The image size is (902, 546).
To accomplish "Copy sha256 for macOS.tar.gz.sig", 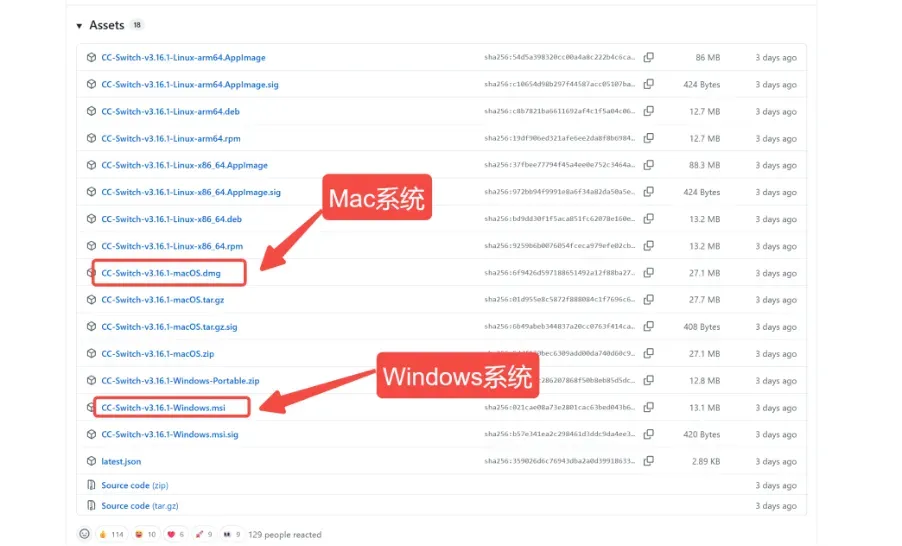I will 649,326.
